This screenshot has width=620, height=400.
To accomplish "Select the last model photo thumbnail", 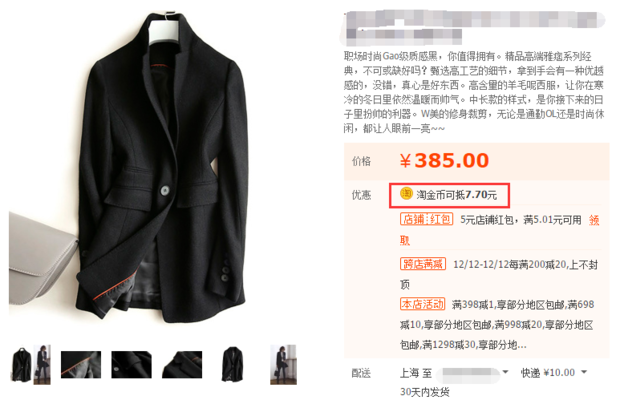I will 283,364.
